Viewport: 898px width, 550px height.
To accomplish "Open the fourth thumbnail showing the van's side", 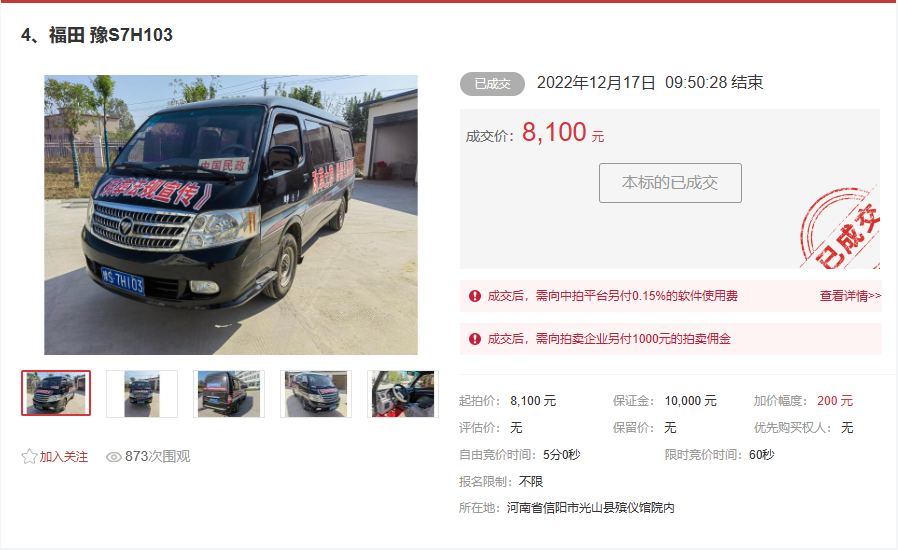I will 316,394.
